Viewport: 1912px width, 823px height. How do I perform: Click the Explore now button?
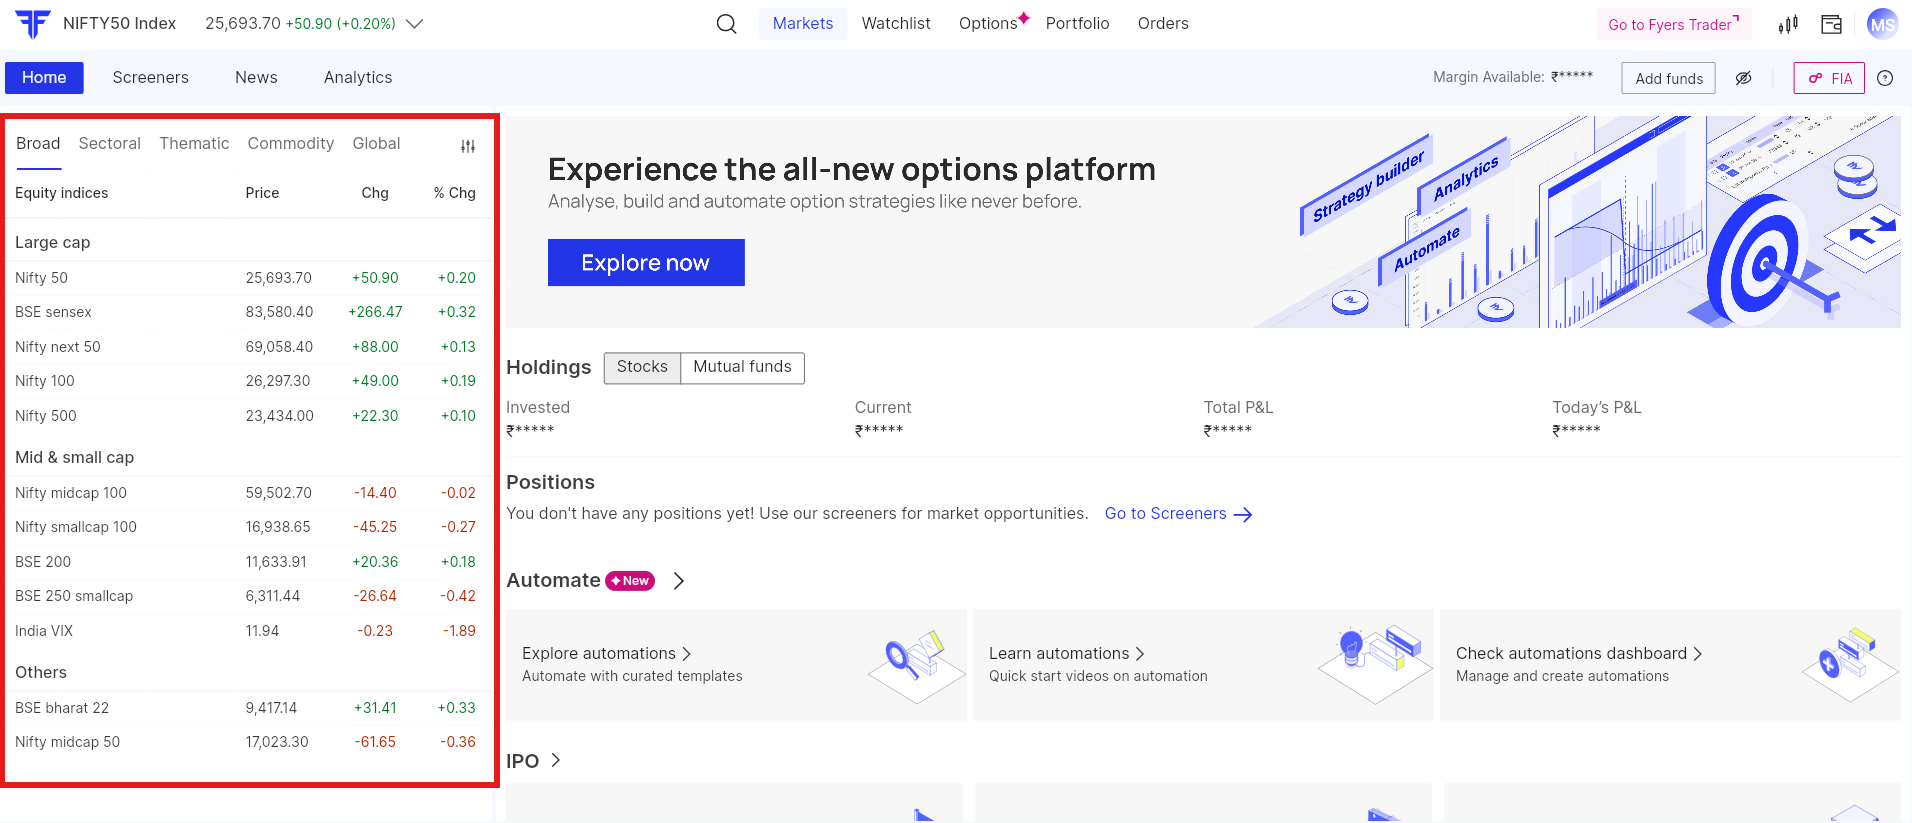tap(646, 263)
